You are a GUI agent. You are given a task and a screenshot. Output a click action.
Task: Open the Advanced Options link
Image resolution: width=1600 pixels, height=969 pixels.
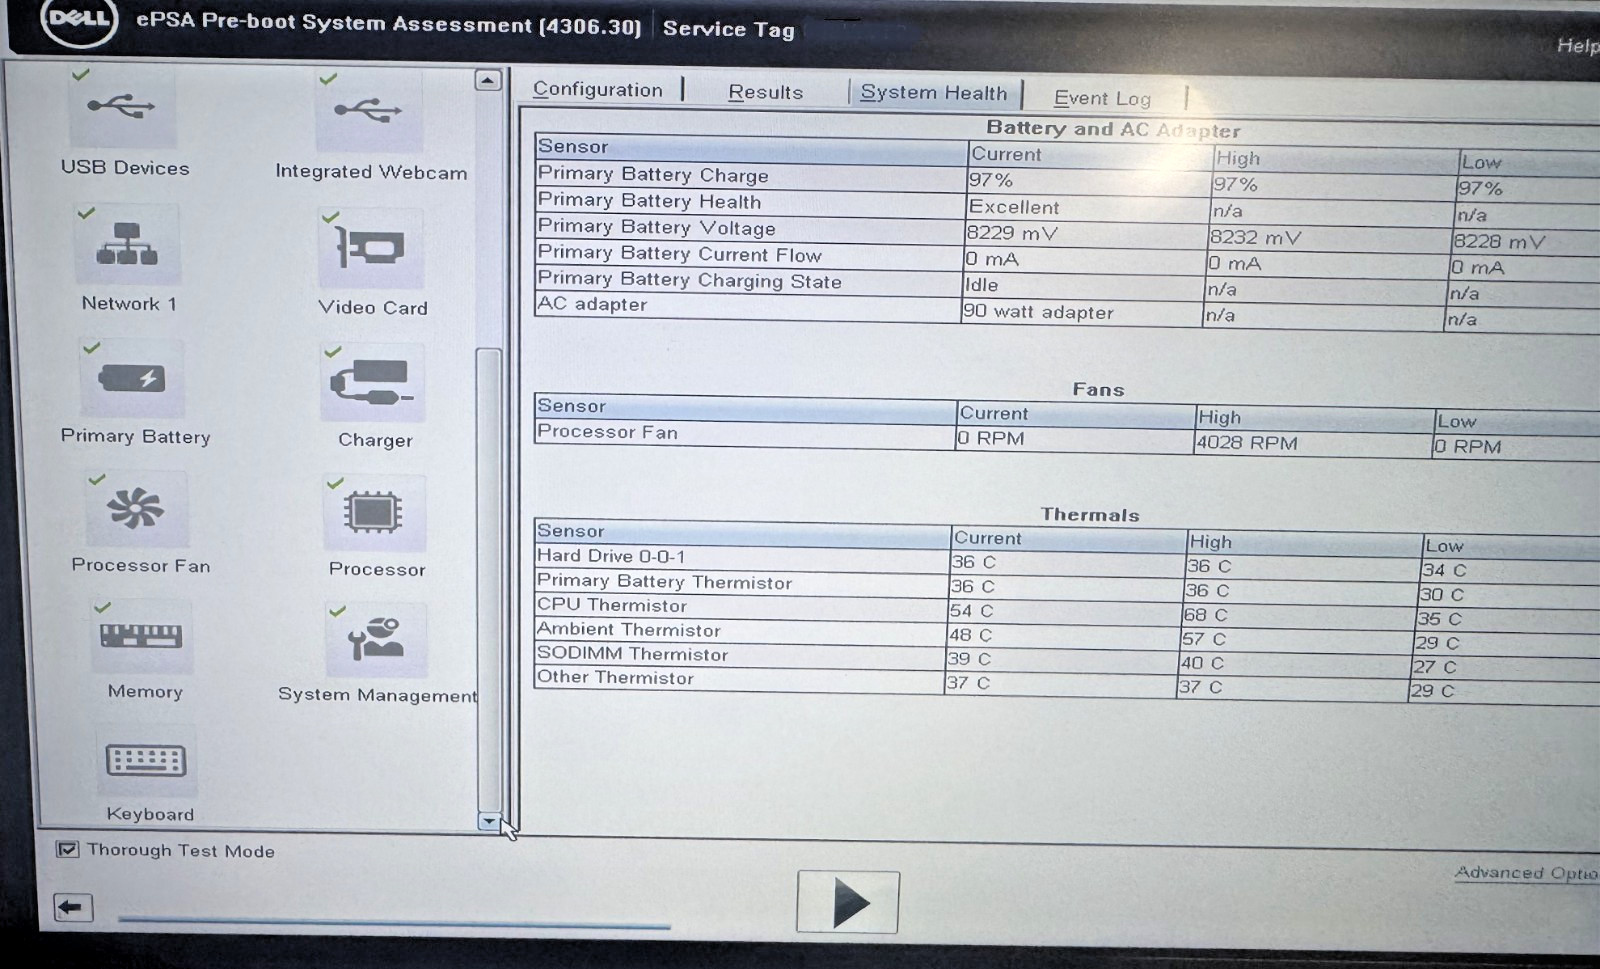pos(1527,873)
